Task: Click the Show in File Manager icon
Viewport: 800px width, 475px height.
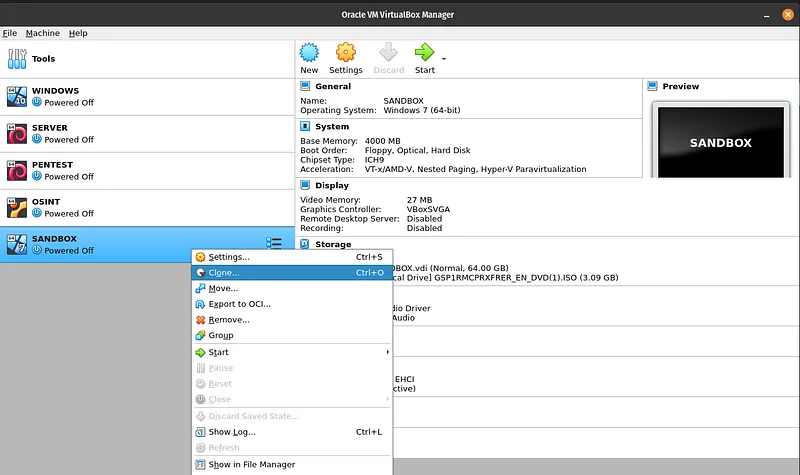Action: pyautogui.click(x=201, y=464)
